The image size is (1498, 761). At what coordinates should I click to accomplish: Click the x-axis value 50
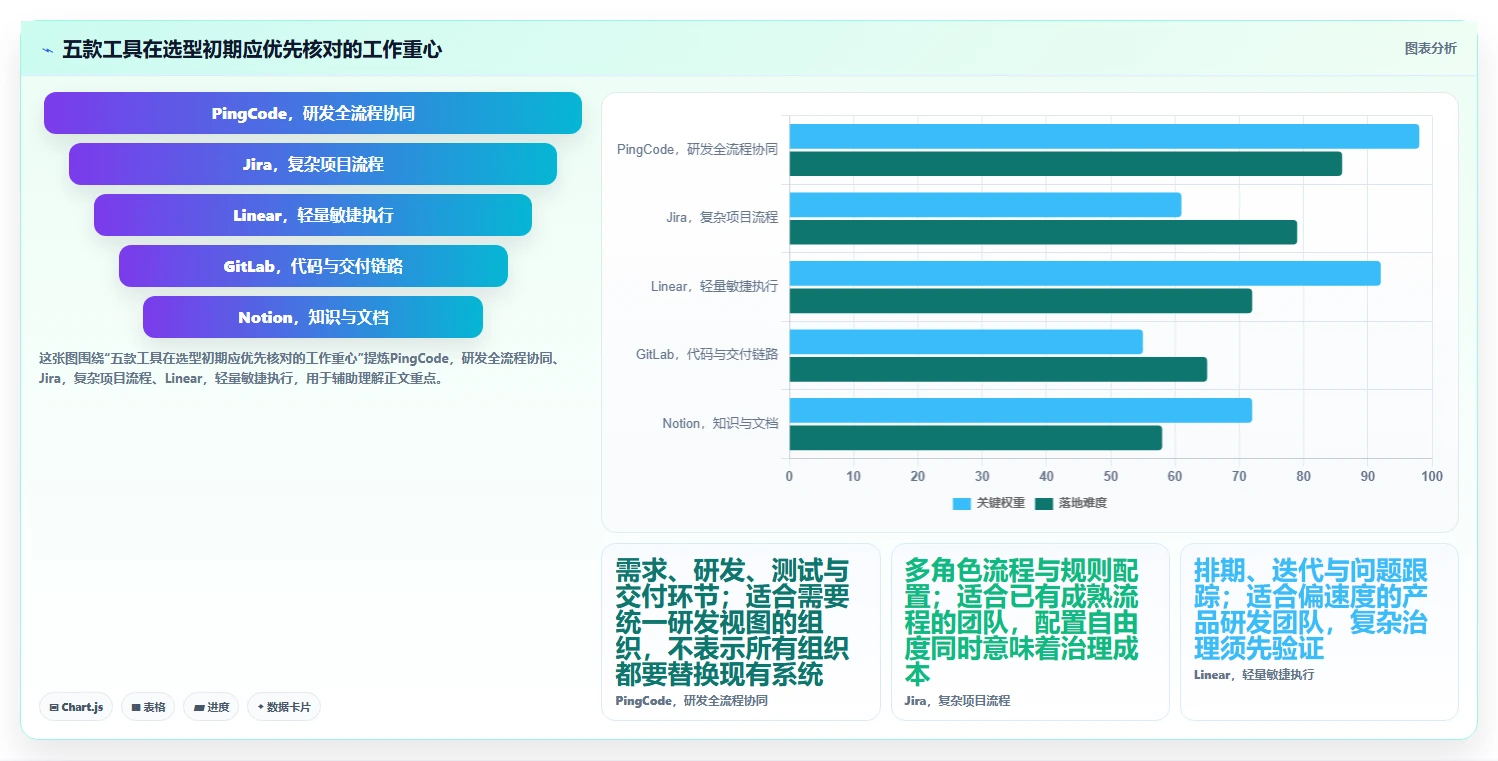point(1111,476)
